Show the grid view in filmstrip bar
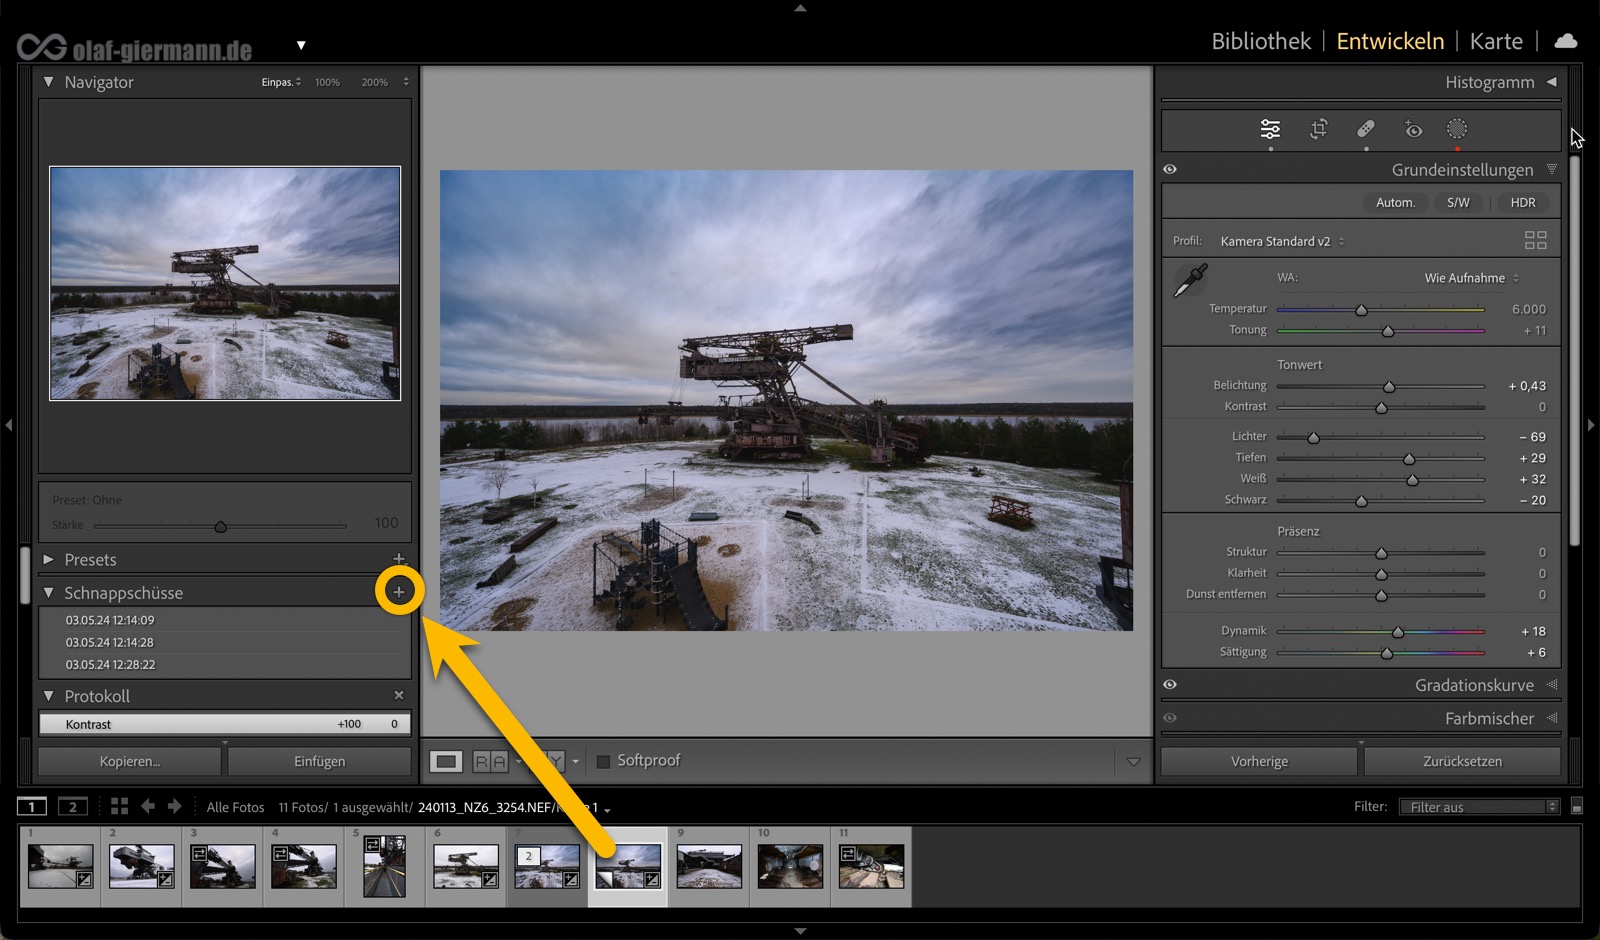Screen dimensions: 1600x940 pyautogui.click(x=119, y=806)
